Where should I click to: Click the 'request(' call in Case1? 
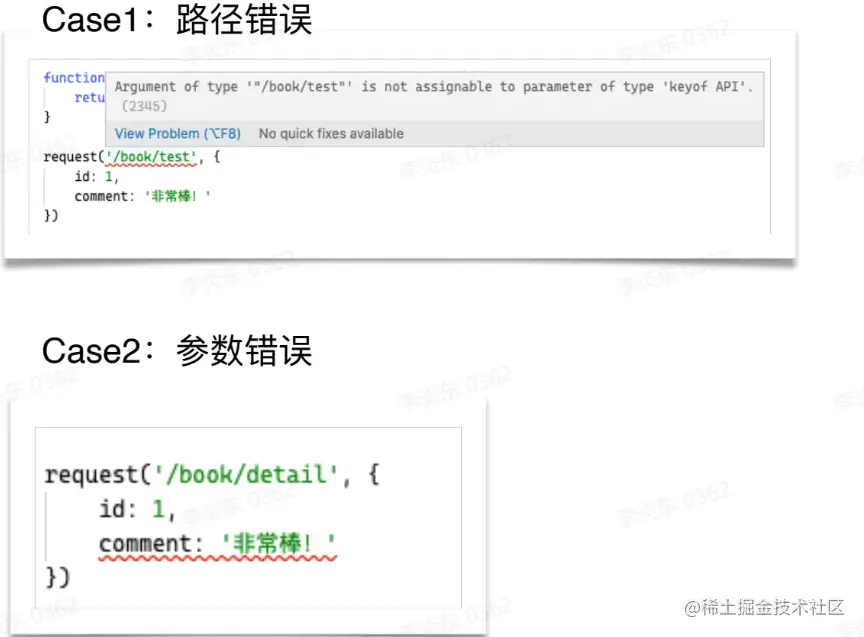click(x=74, y=157)
